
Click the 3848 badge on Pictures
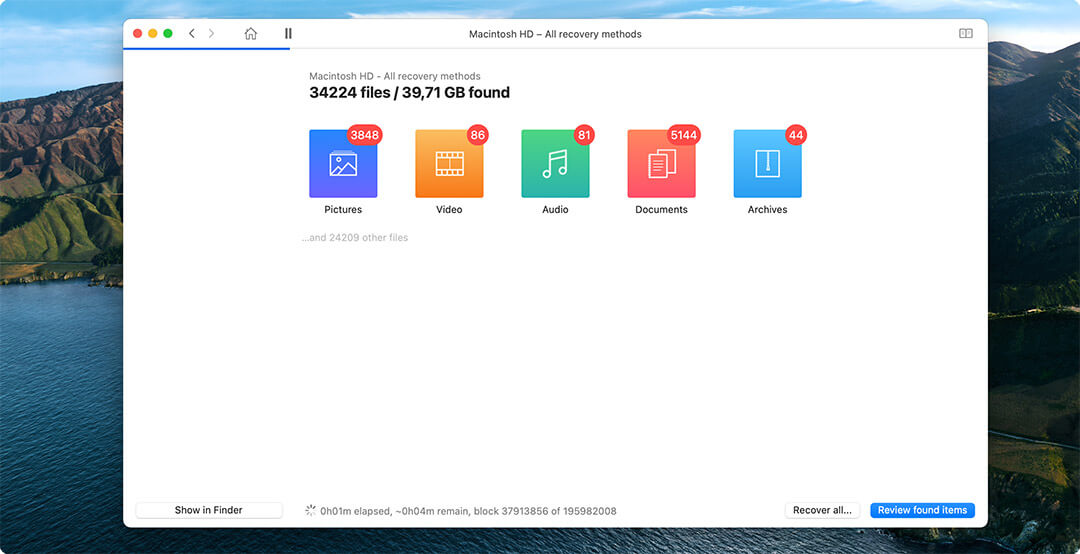point(364,135)
